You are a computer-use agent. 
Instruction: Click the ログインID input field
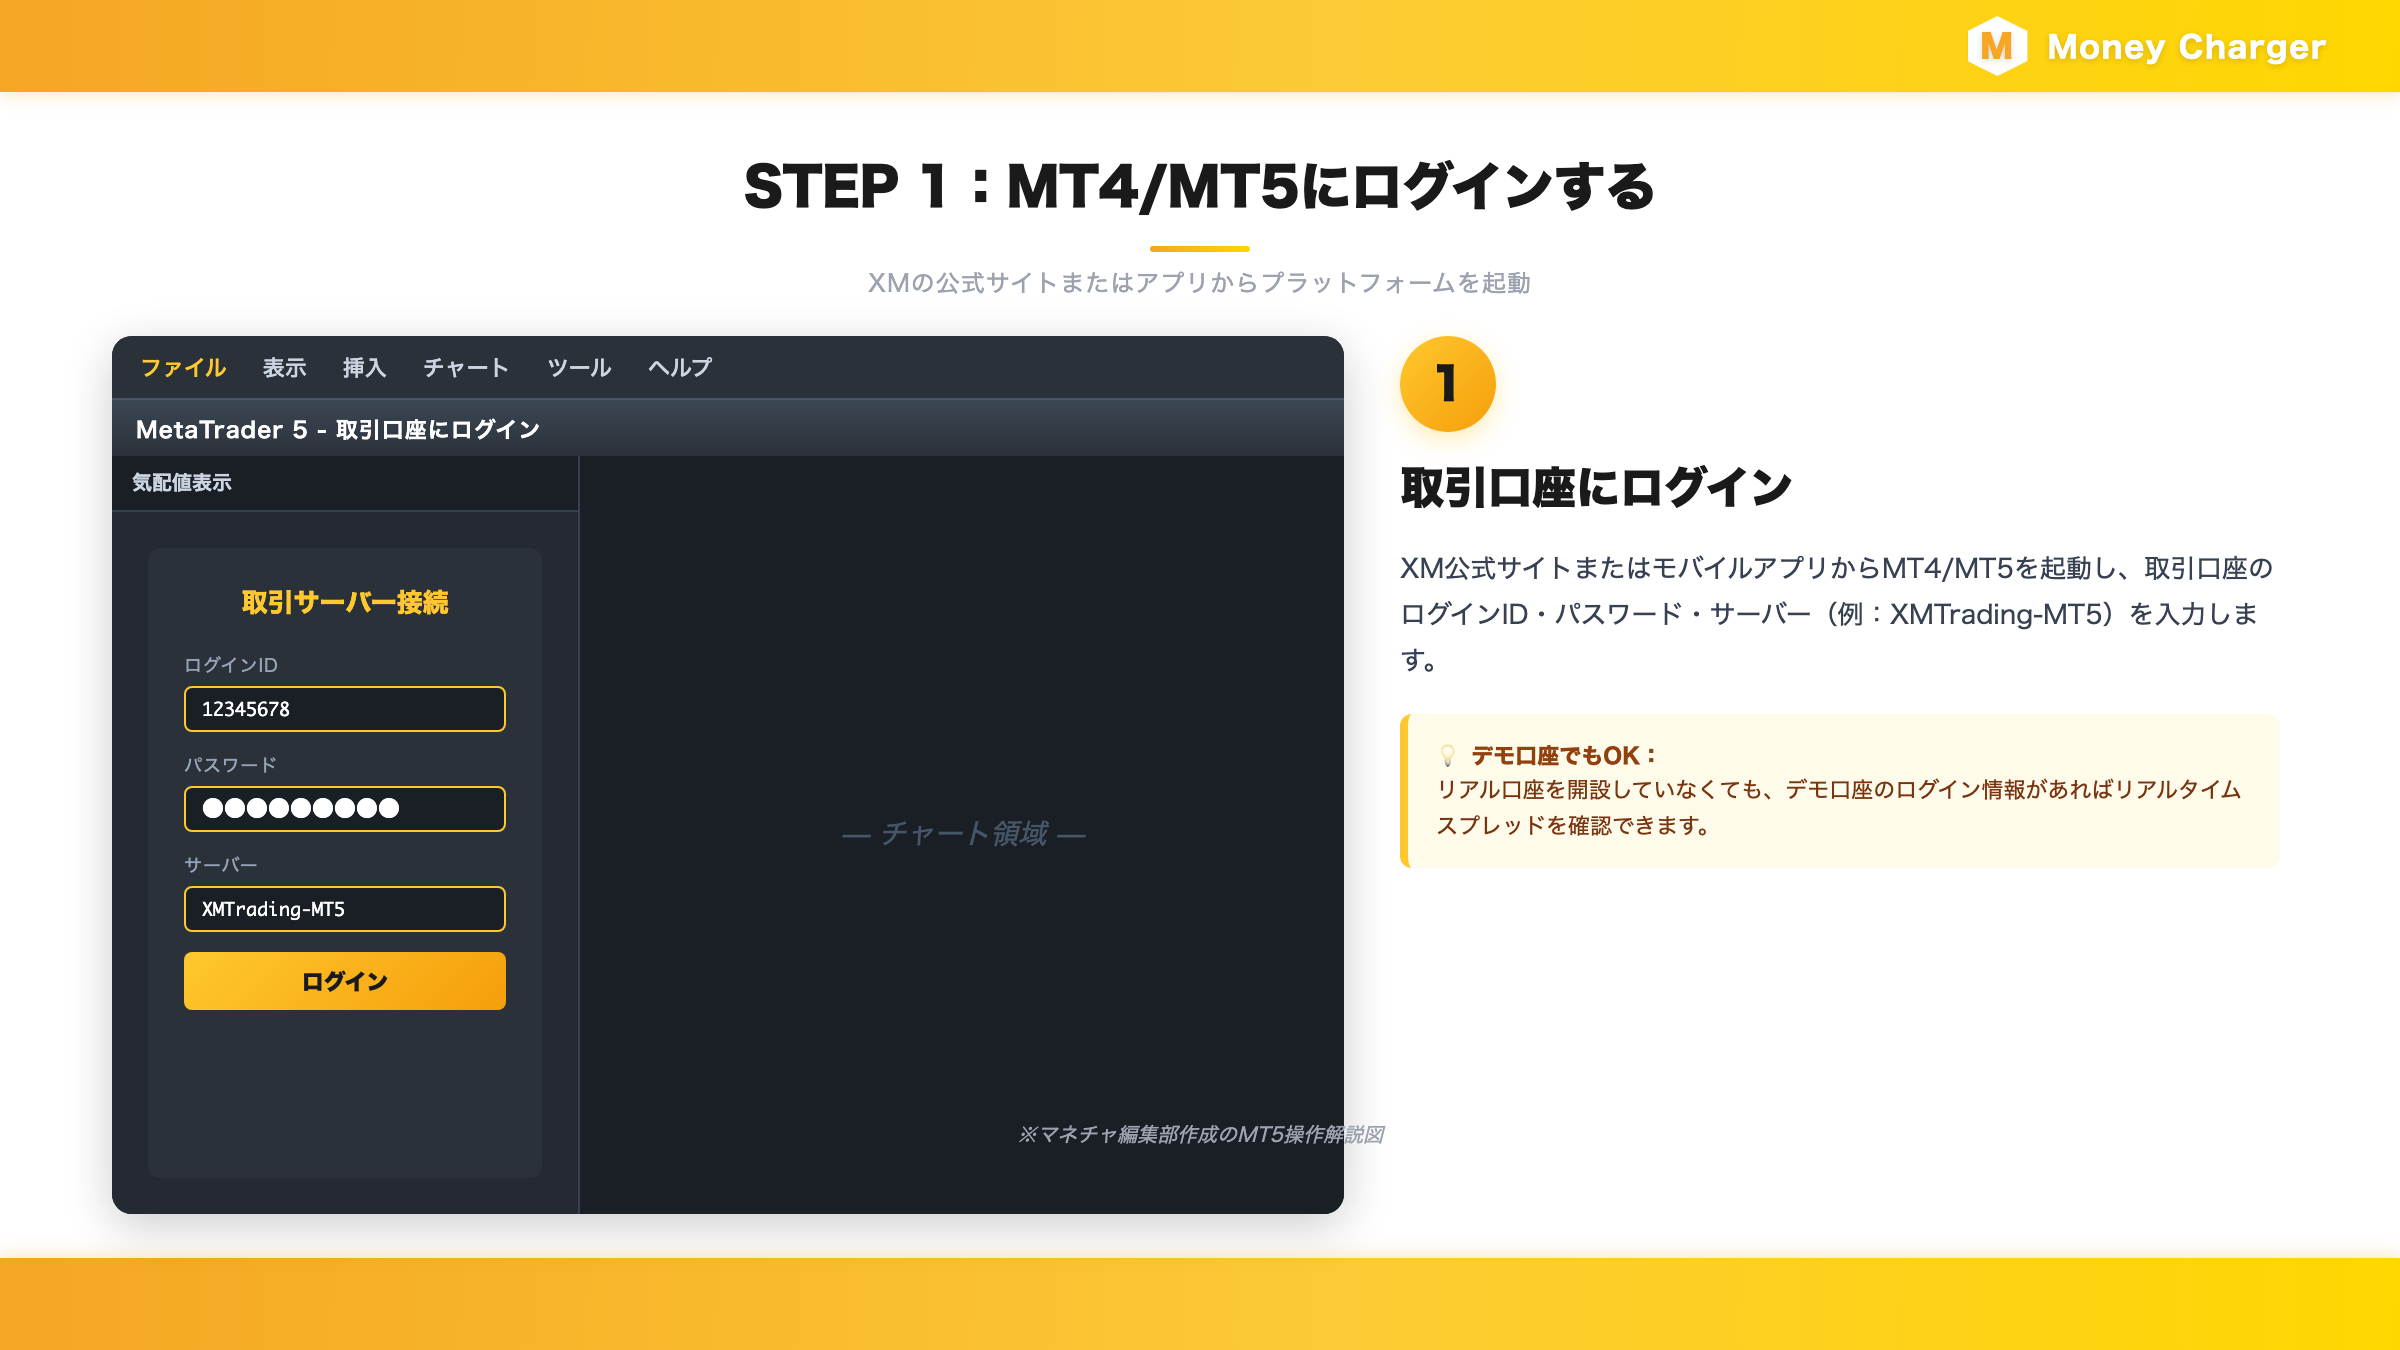click(x=345, y=709)
